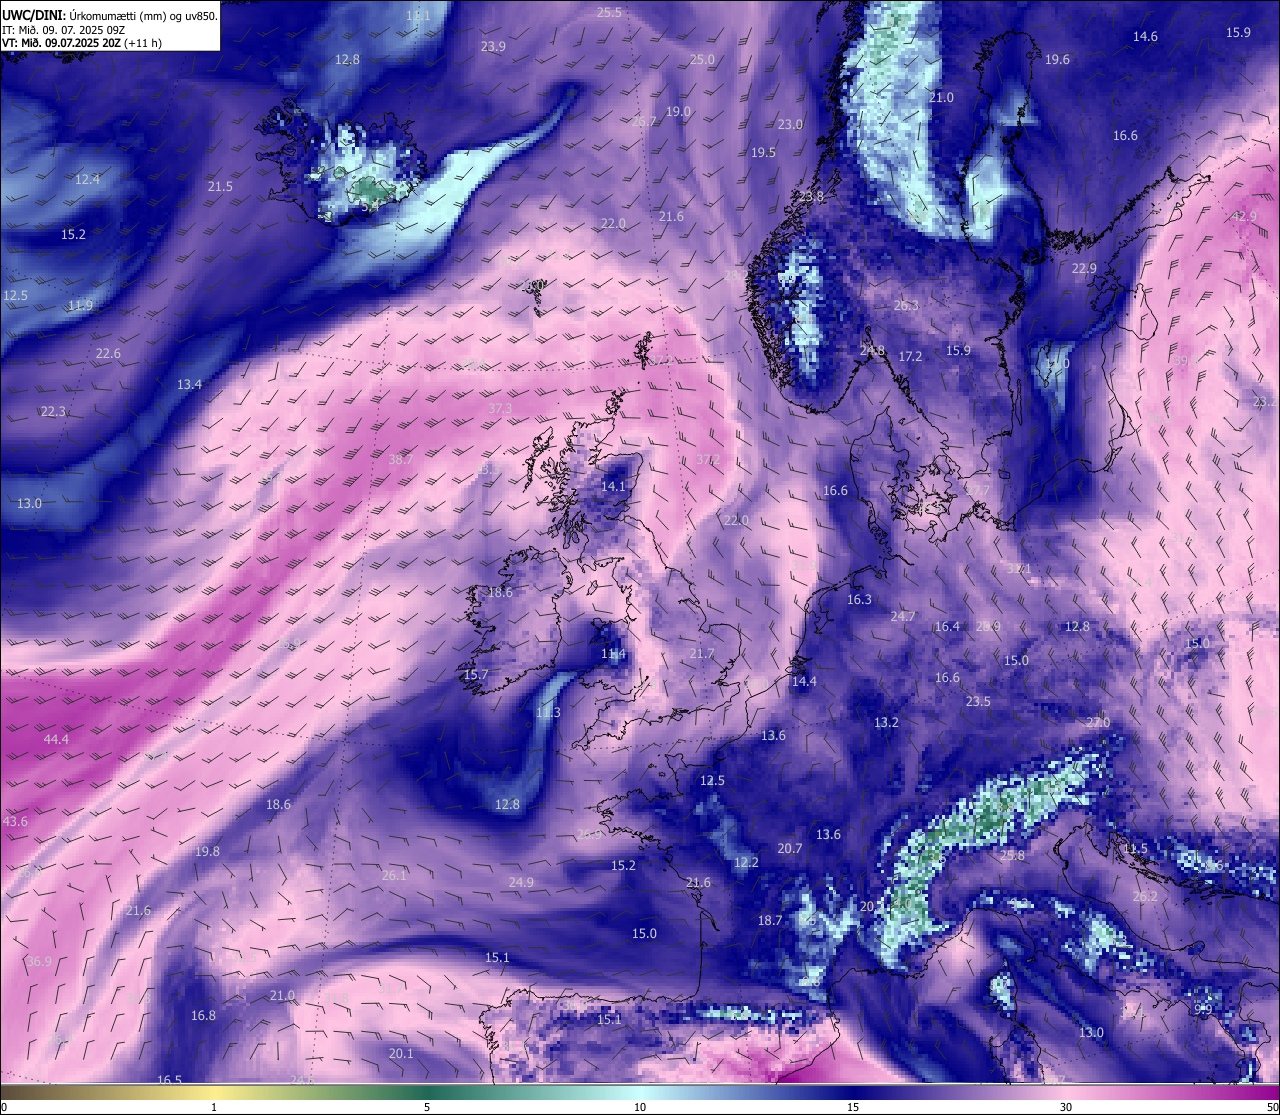The height and width of the screenshot is (1115, 1280).
Task: Click the 13.4 value southwest of Iceland
Action: (x=189, y=384)
